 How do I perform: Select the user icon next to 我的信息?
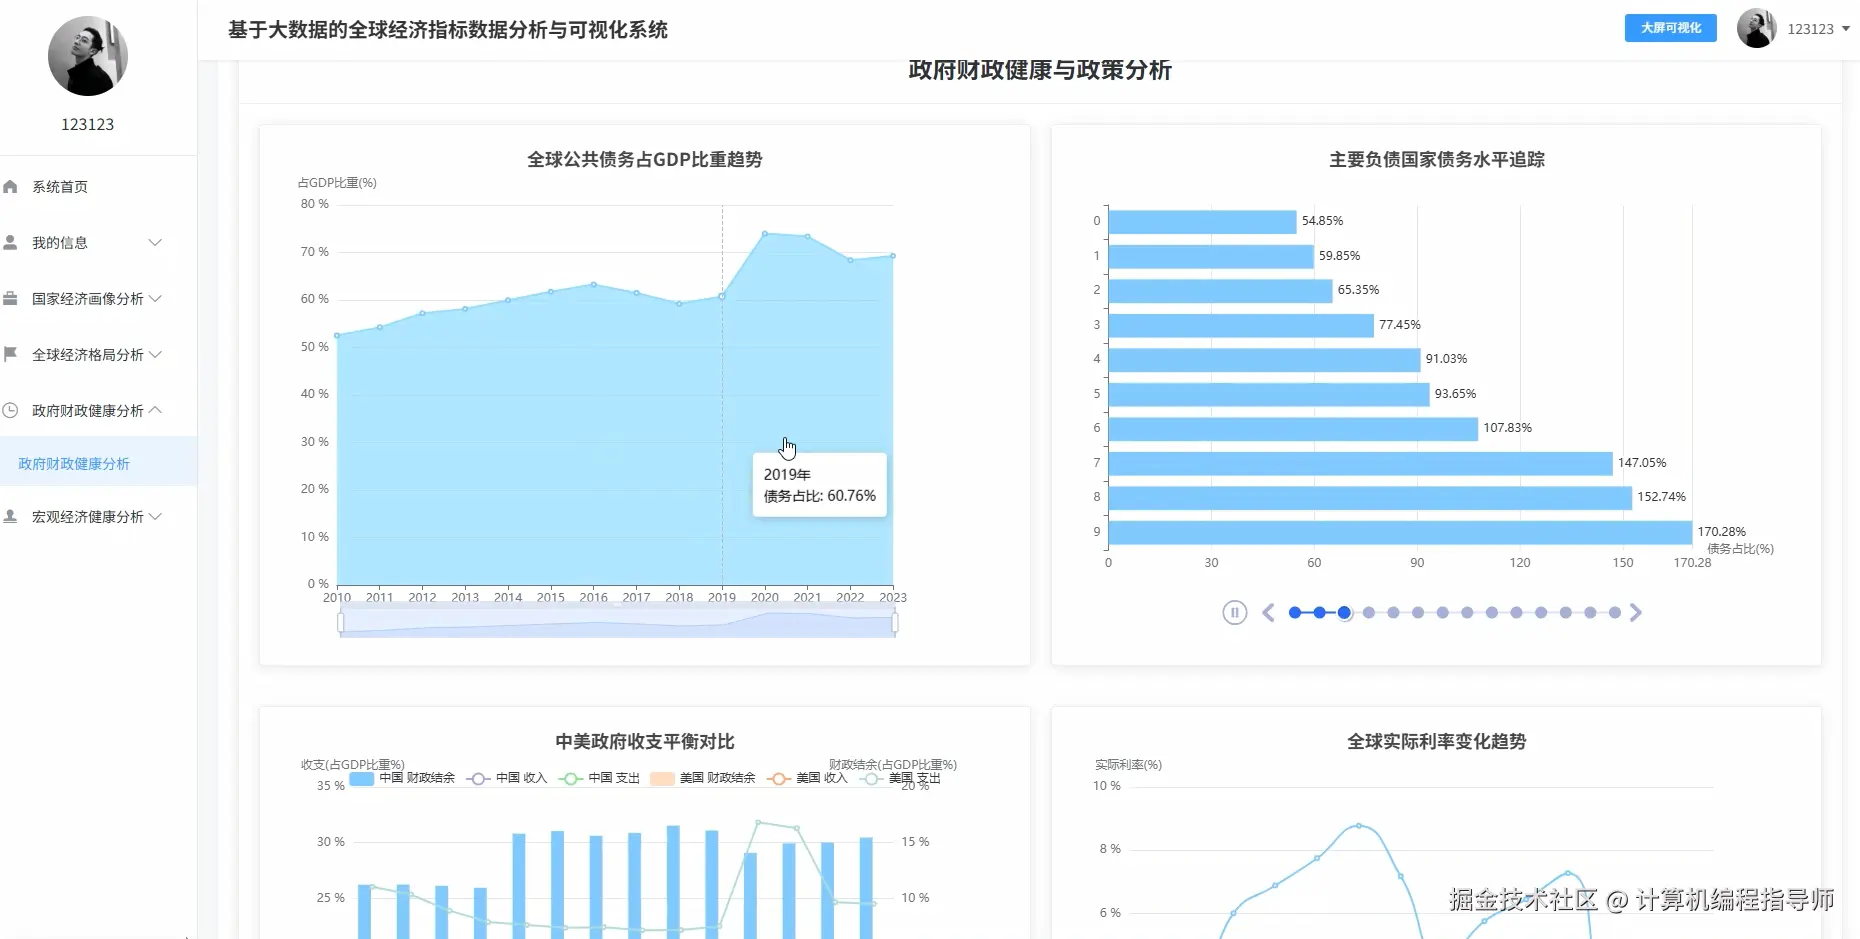[x=11, y=242]
